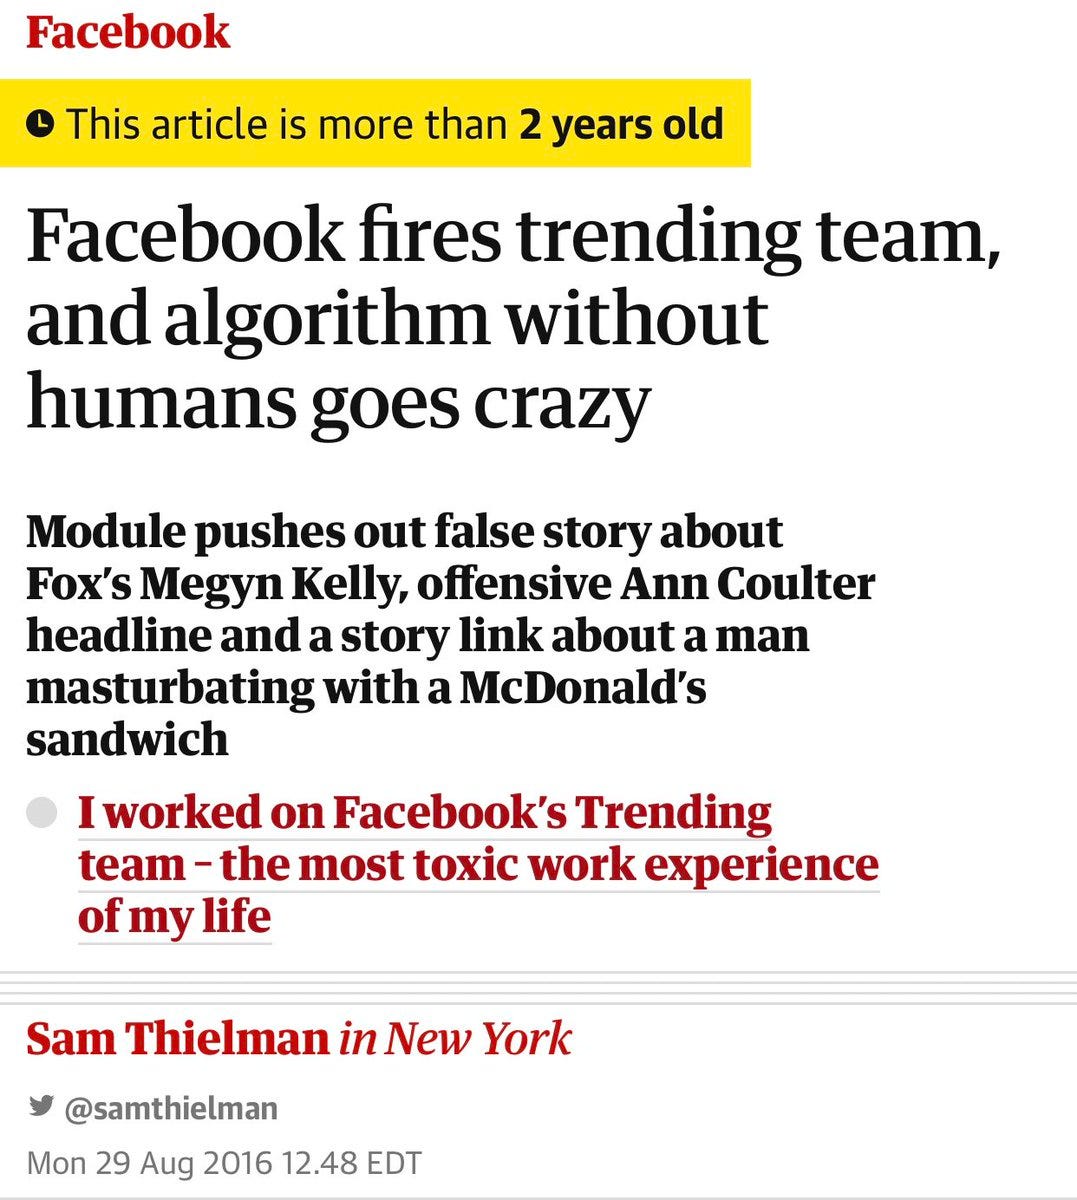Click the Twitter bird icon

(41, 1107)
